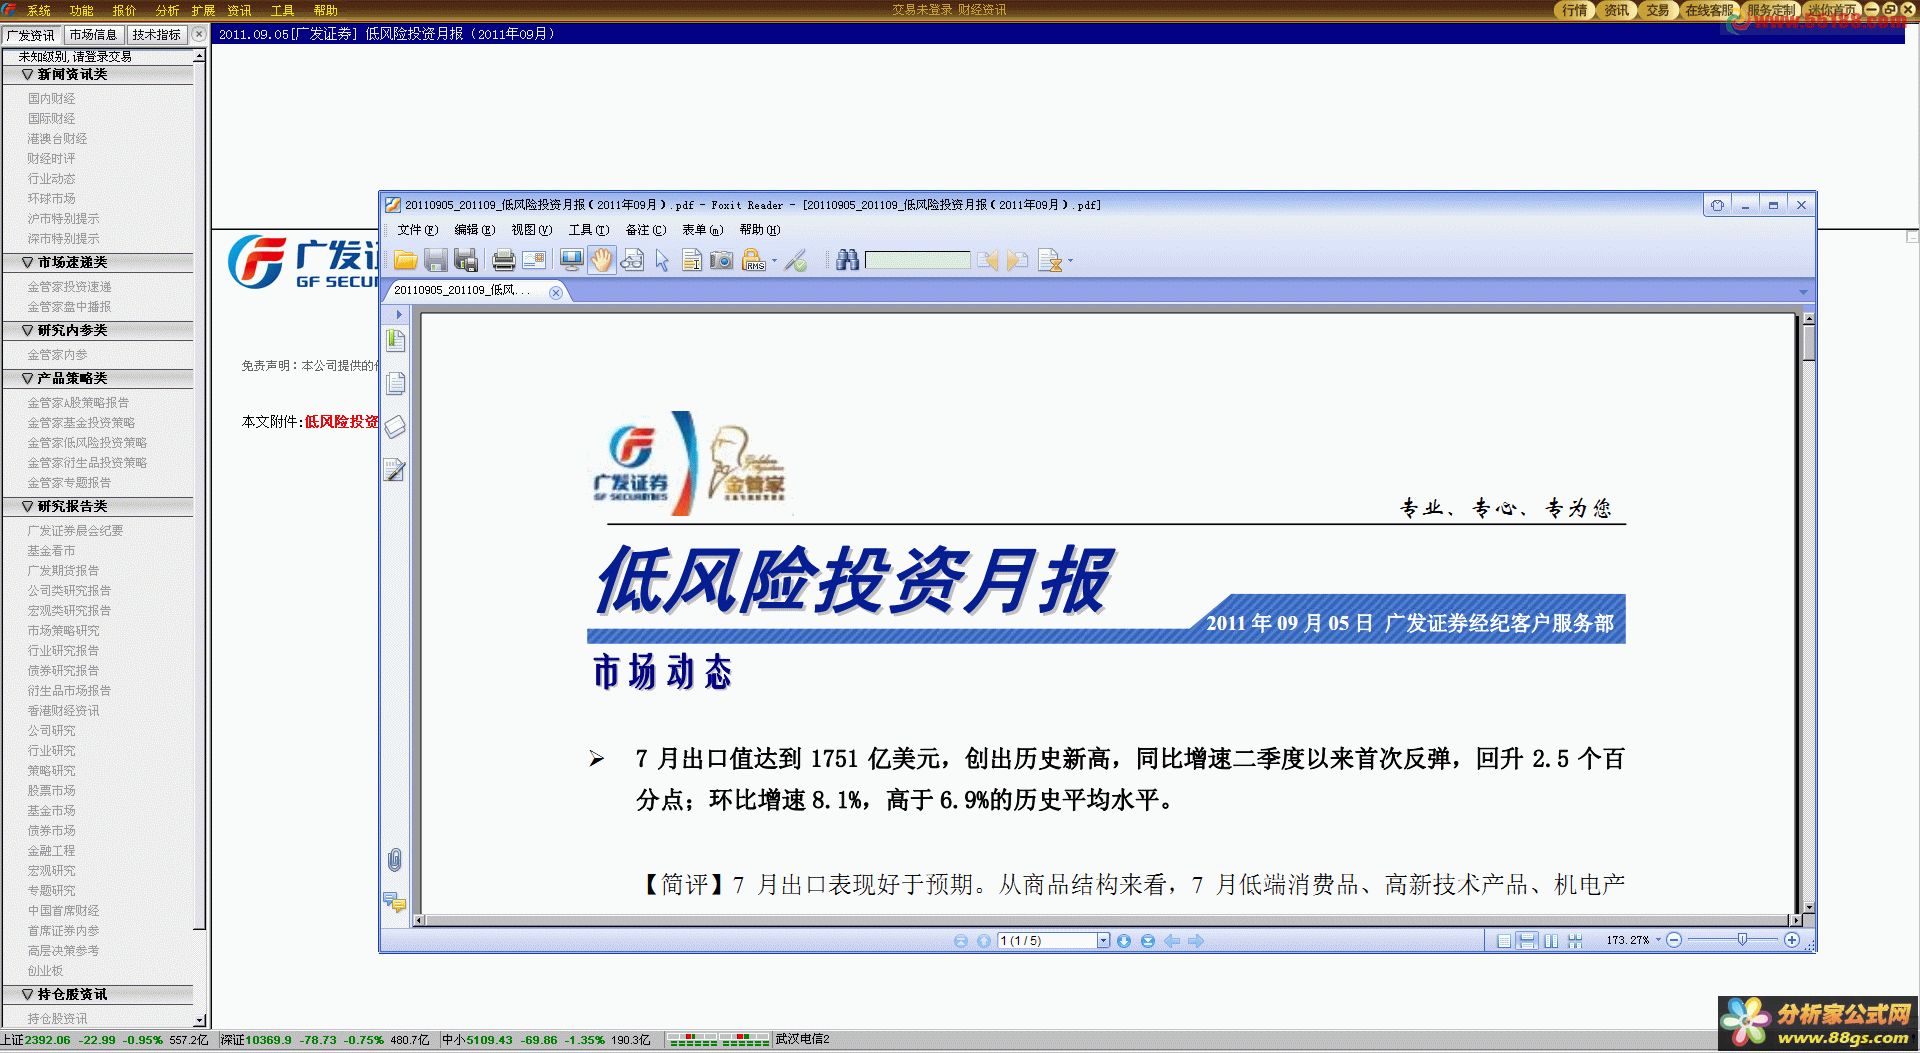
Task: Open the layers panel in Foxit sidebar
Action: [x=396, y=427]
